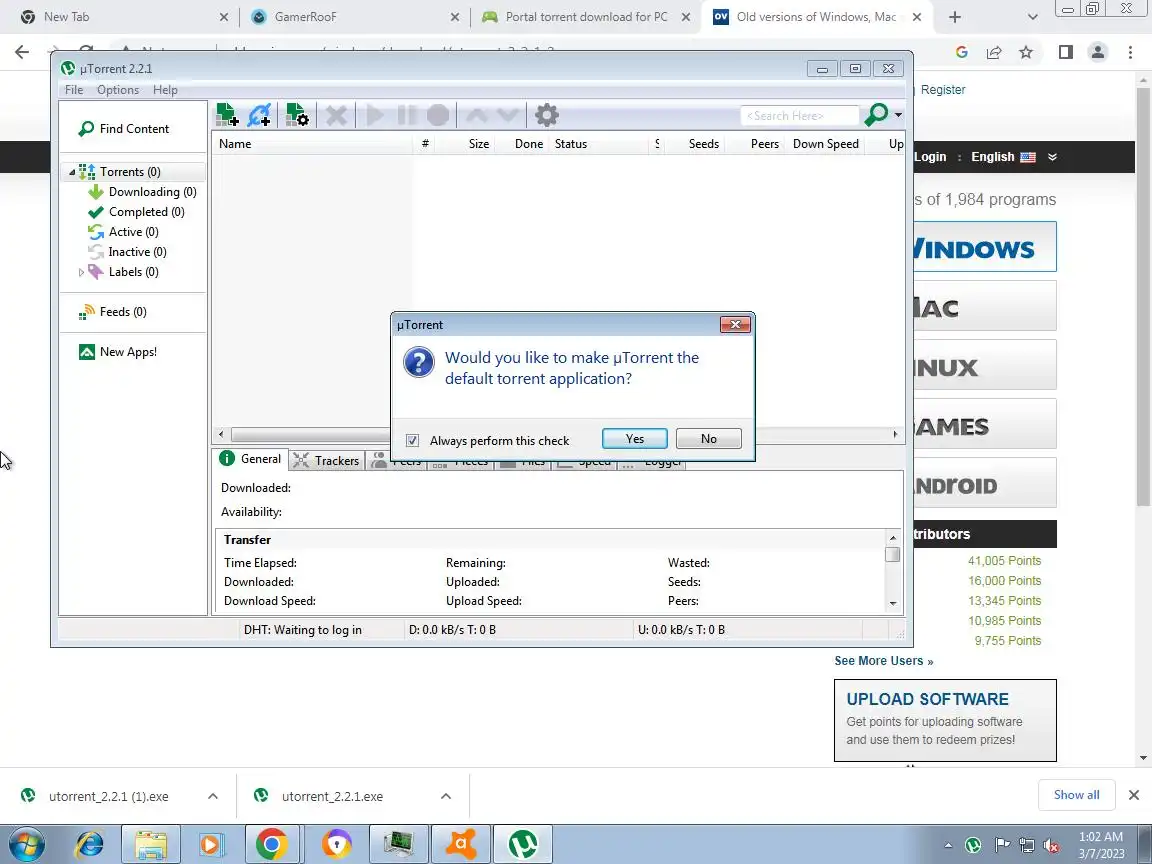Open a new Chrome tab with plus
The height and width of the screenshot is (864, 1152).
tap(954, 17)
